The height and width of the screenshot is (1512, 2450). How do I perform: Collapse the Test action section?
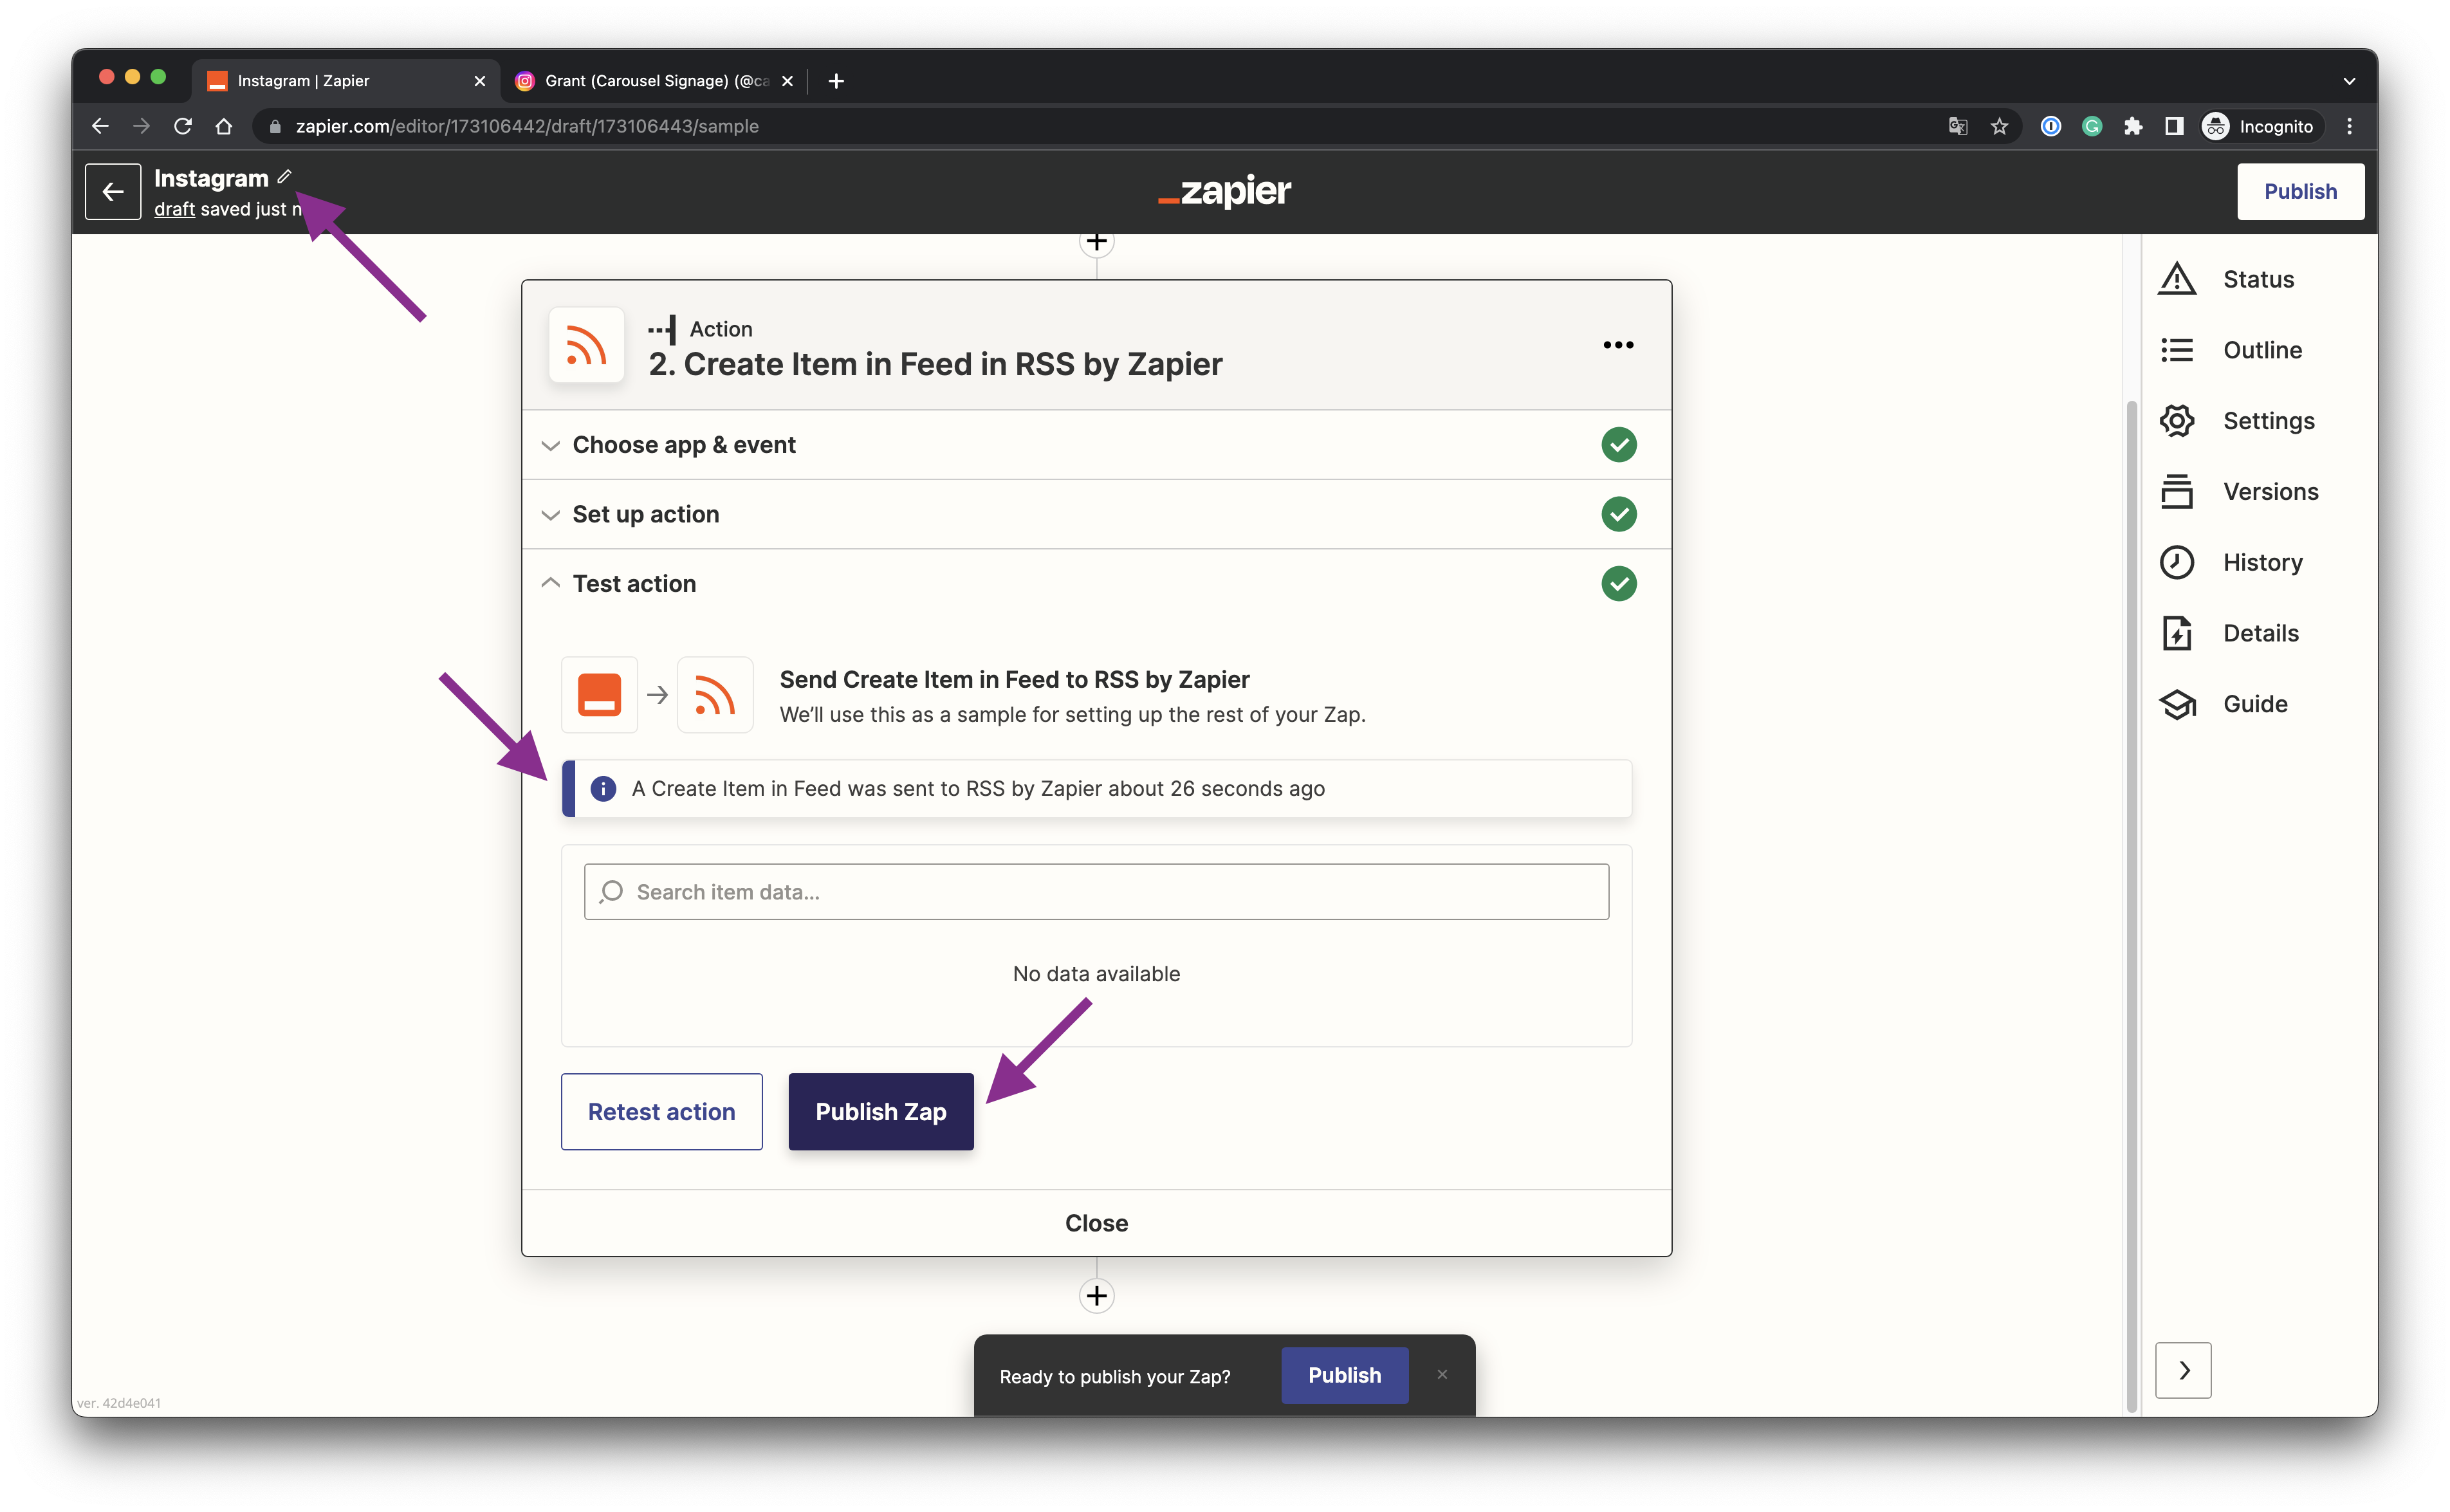click(x=1096, y=583)
